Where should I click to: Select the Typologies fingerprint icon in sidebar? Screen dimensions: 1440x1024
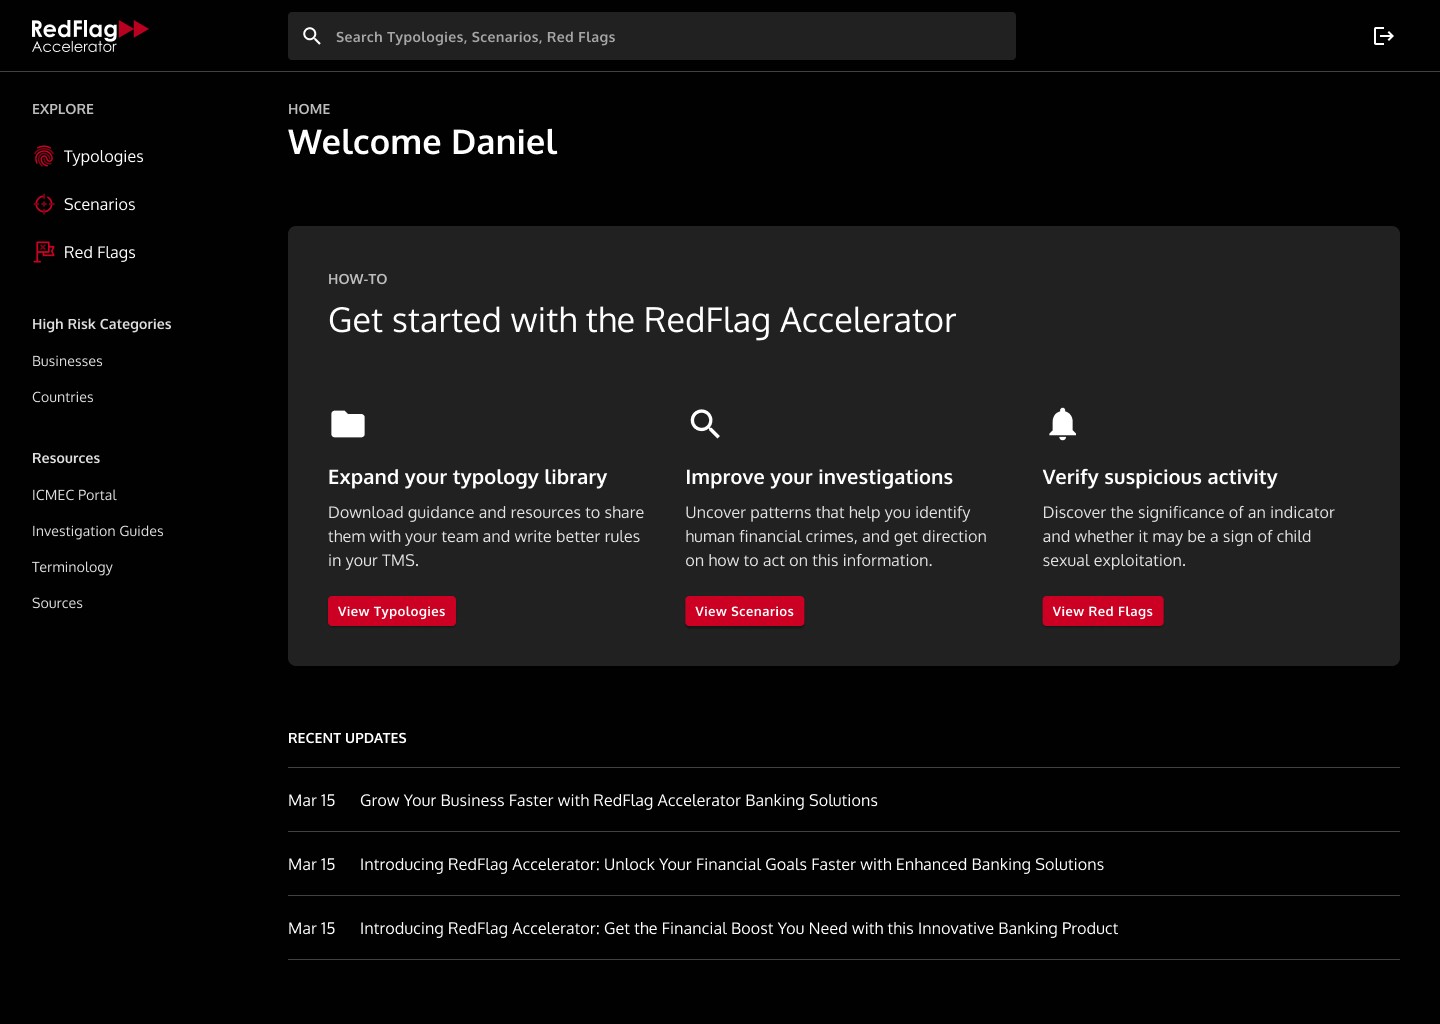coord(43,156)
